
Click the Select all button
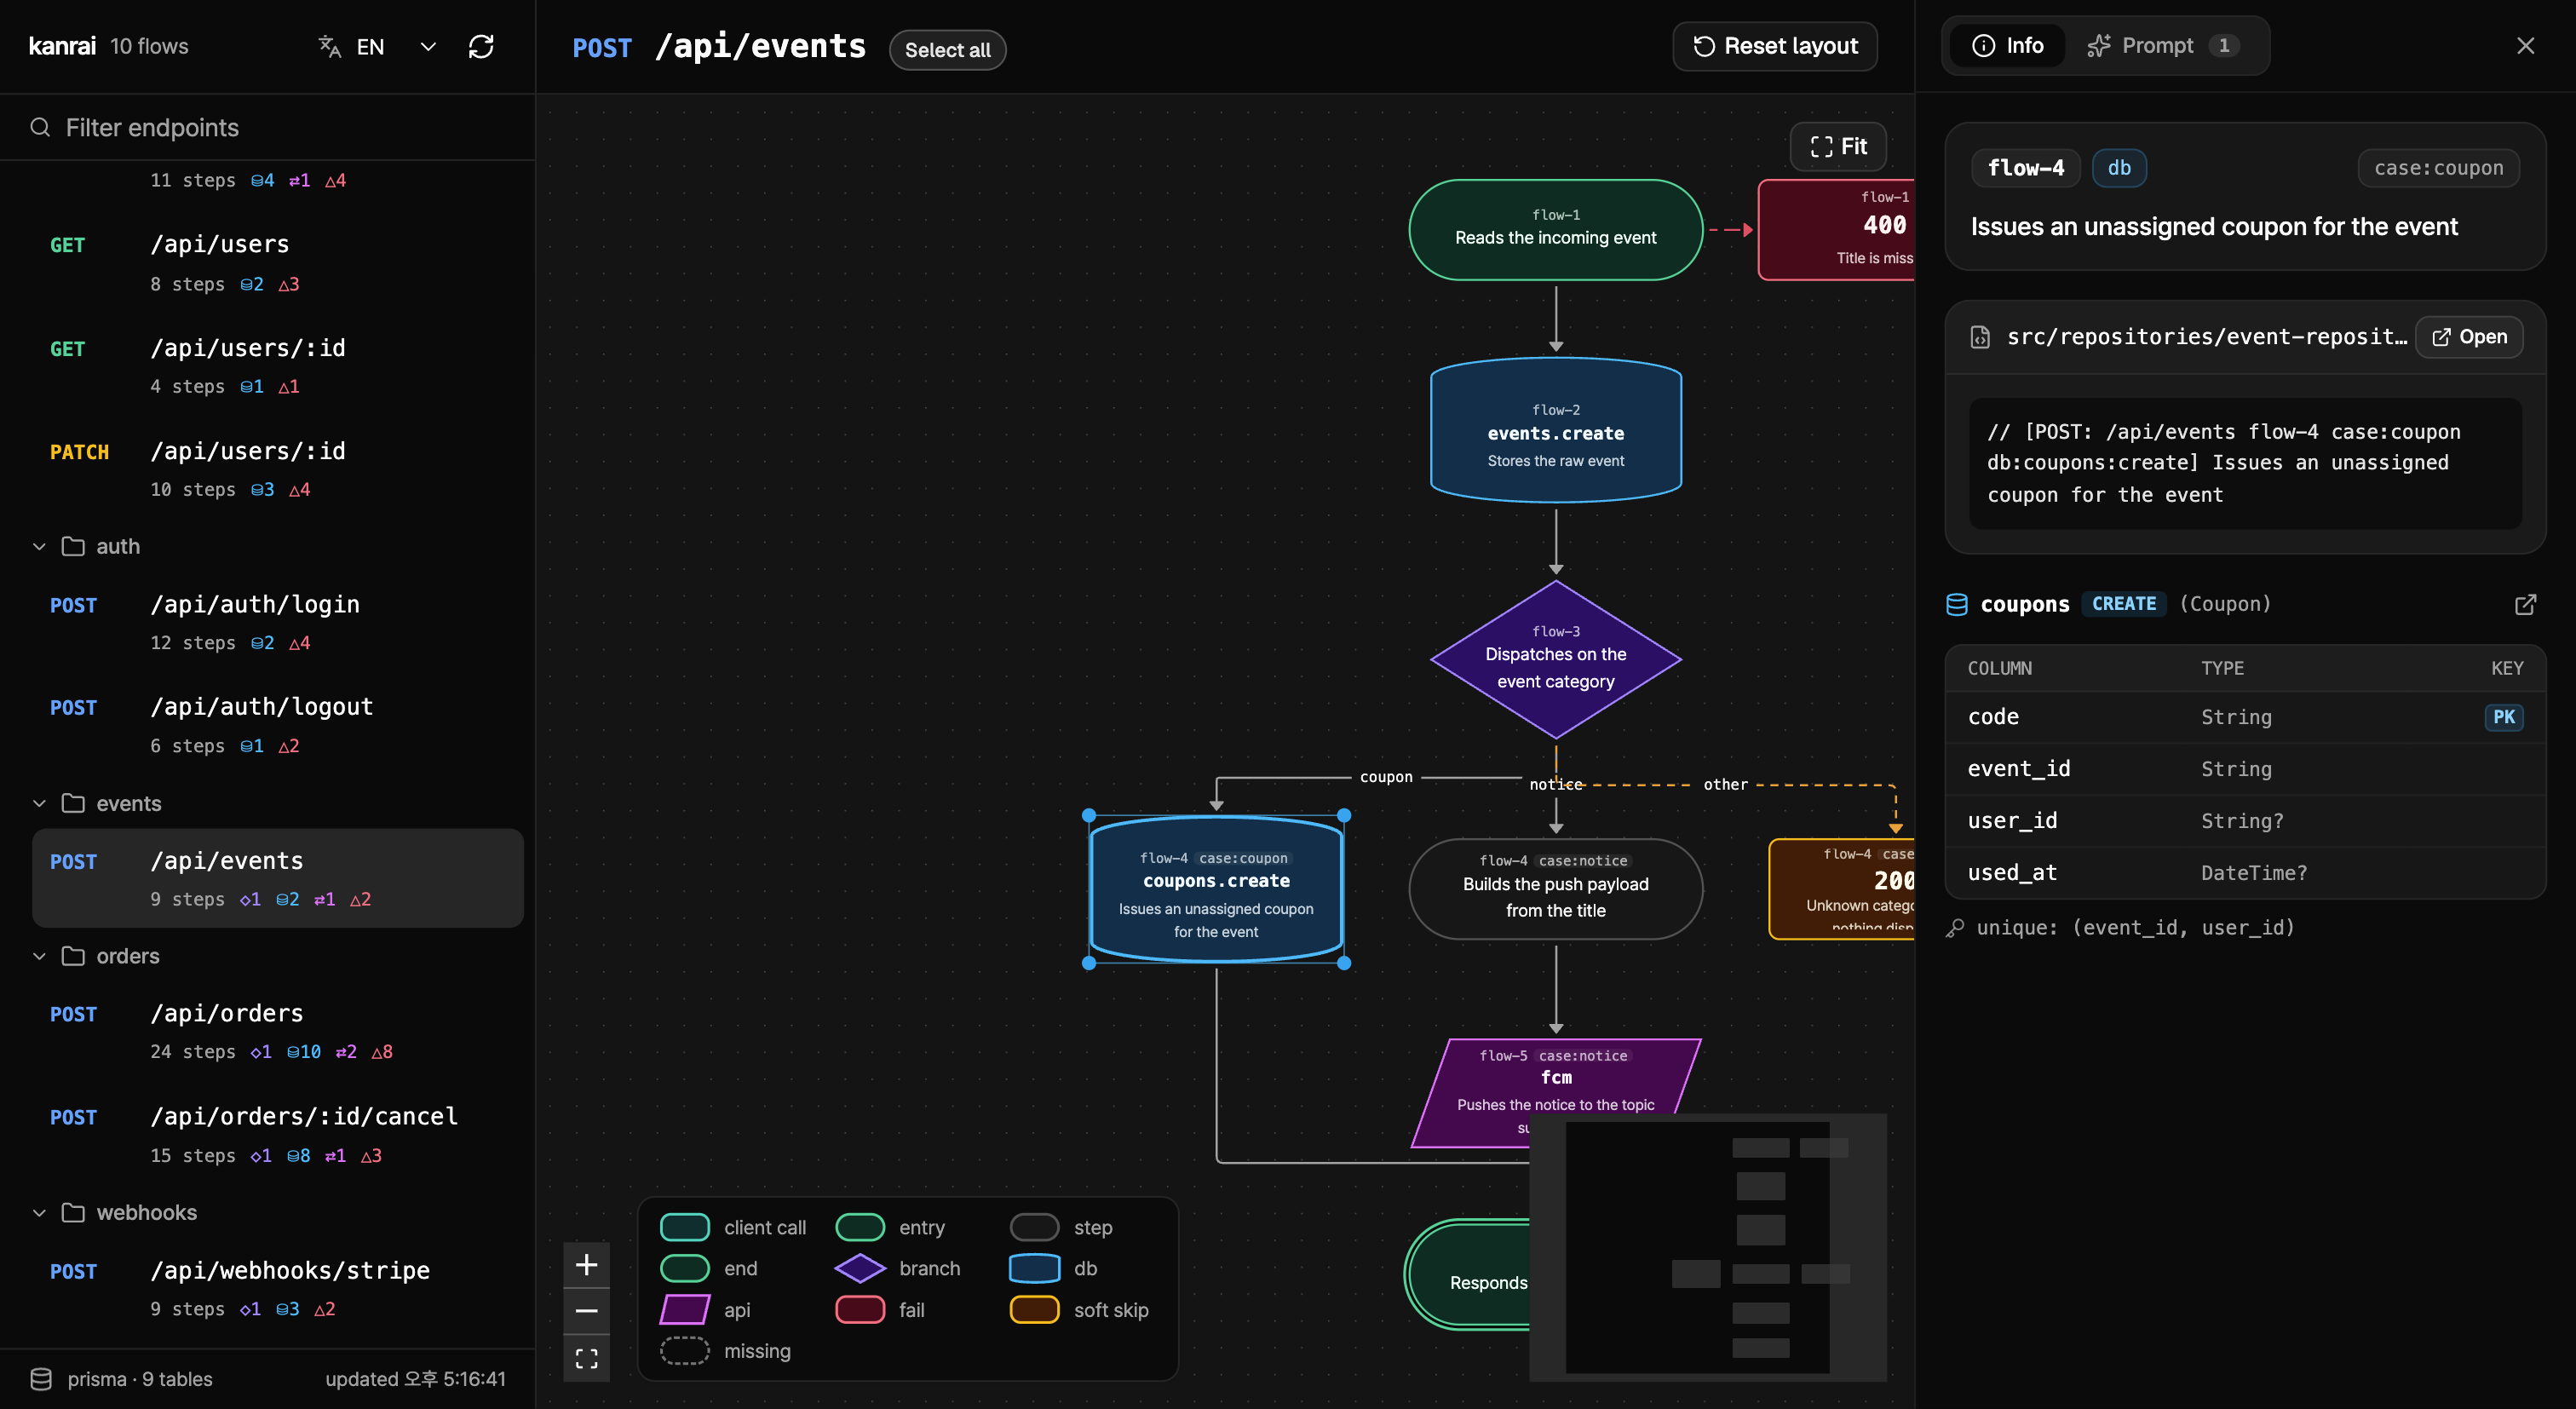click(x=947, y=50)
